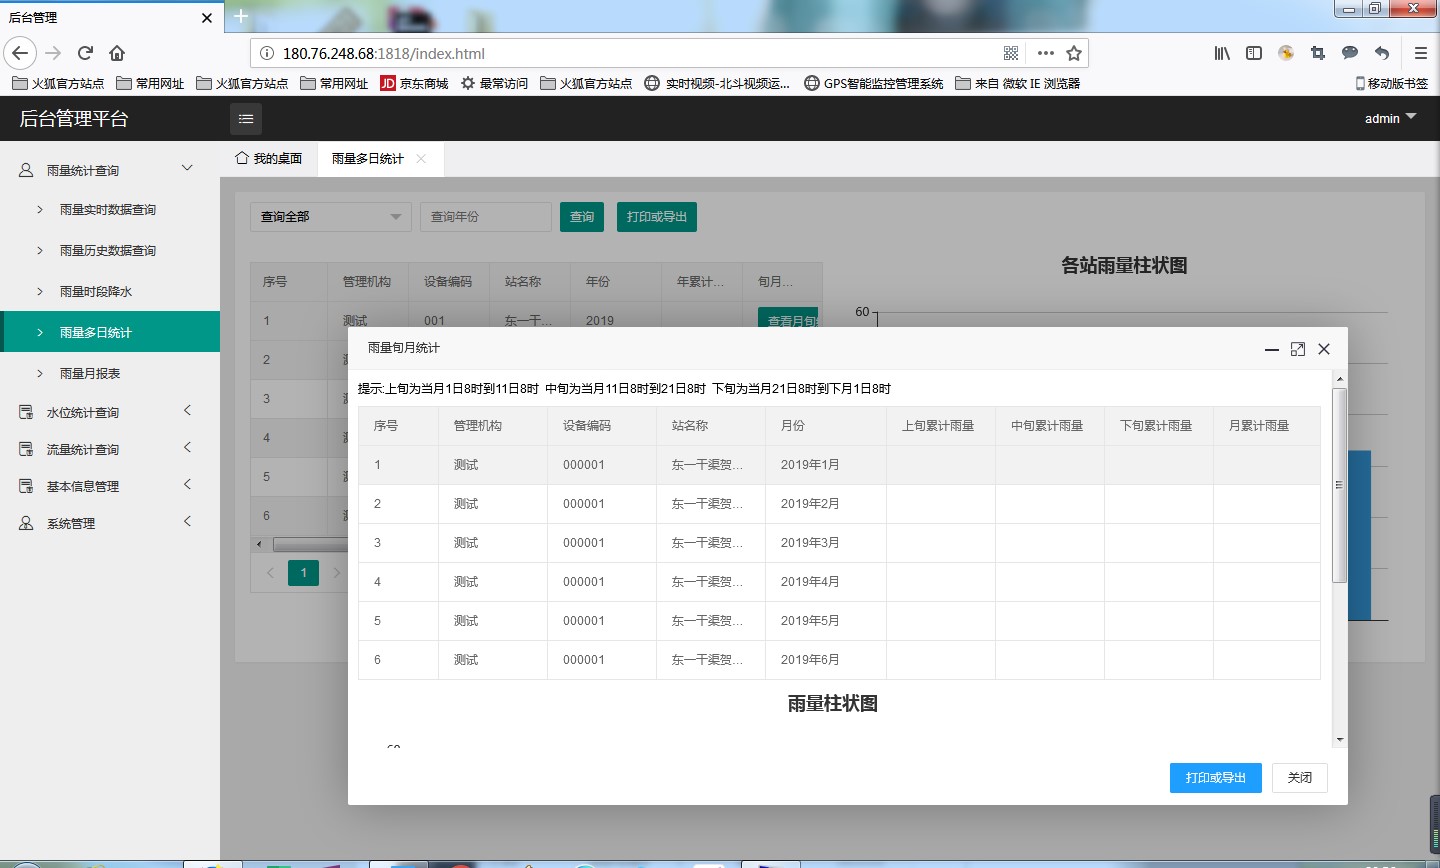Open the Firefox hamburger menu

[x=1420, y=53]
